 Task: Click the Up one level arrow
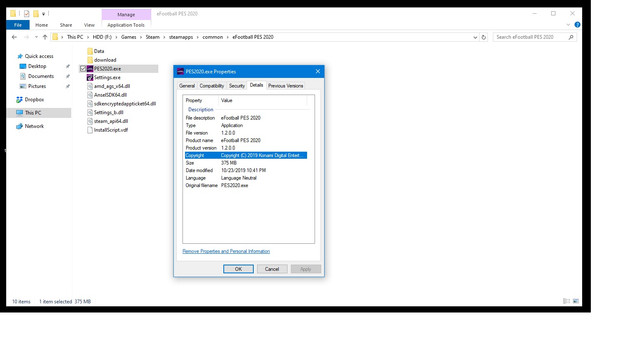[x=45, y=37]
